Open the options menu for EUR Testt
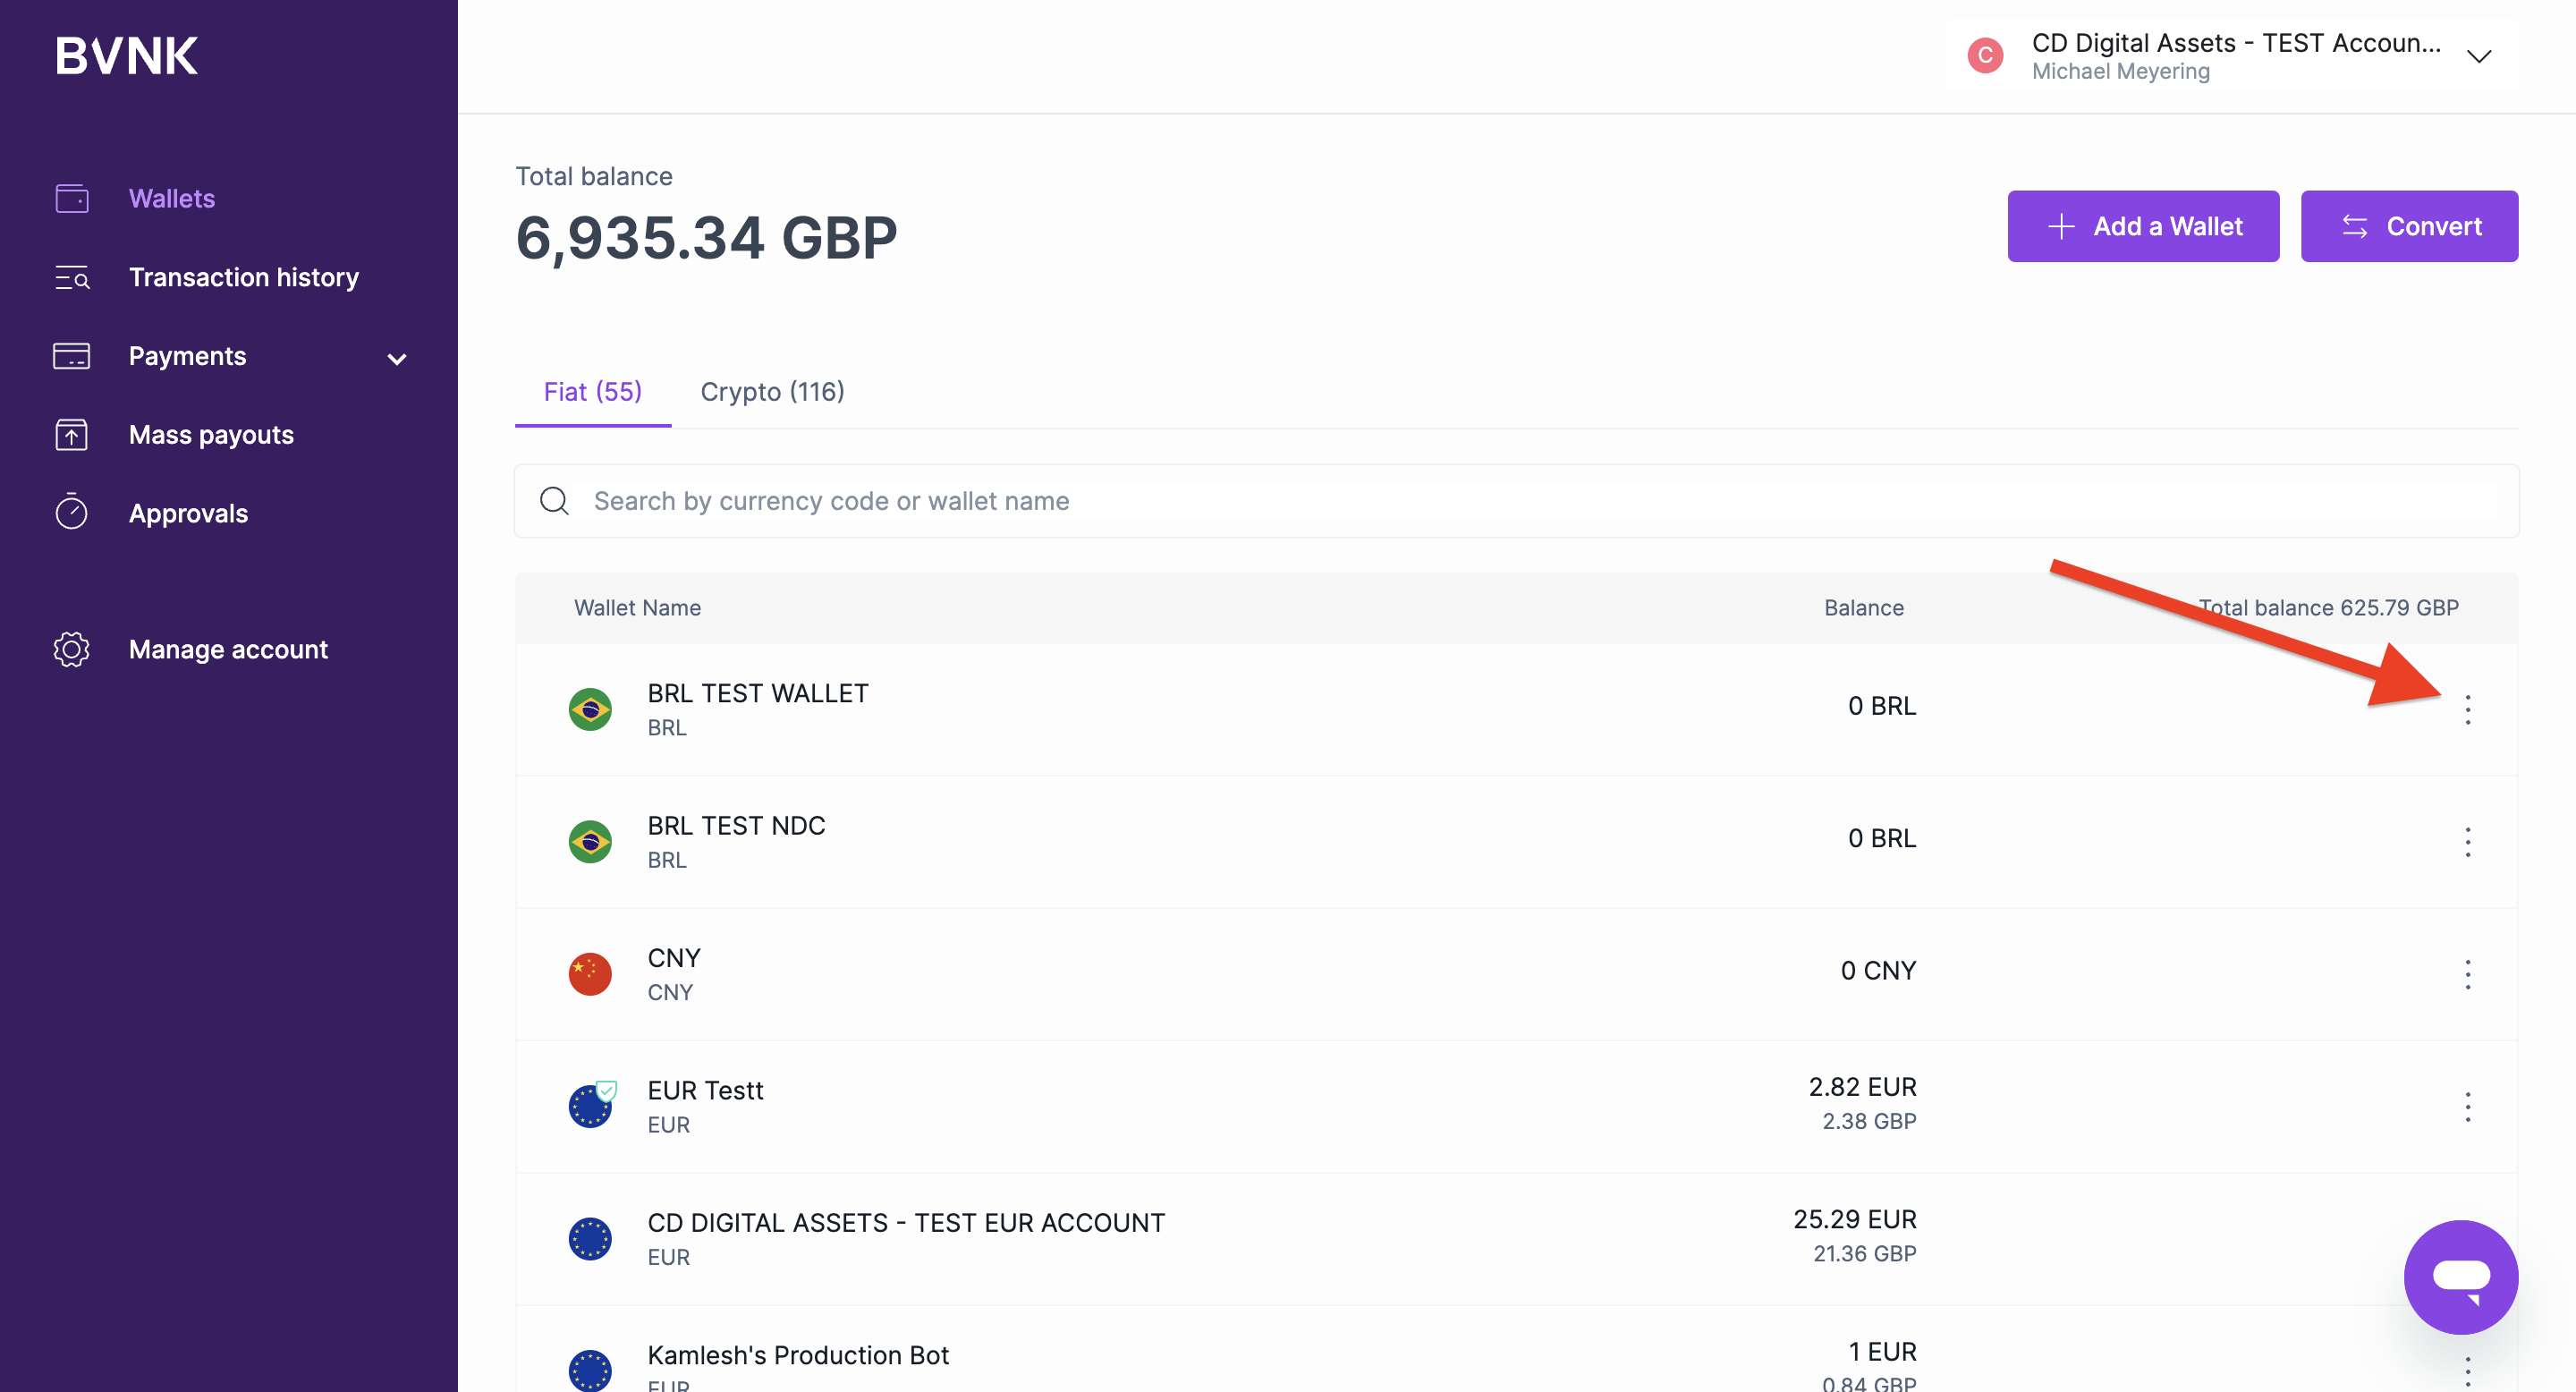This screenshot has height=1392, width=2576. click(x=2467, y=1106)
